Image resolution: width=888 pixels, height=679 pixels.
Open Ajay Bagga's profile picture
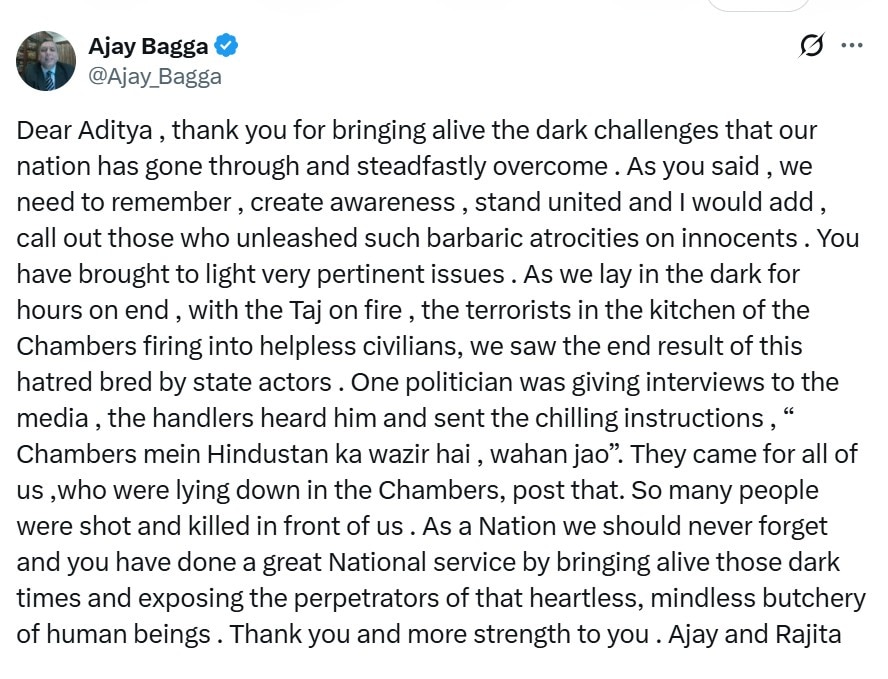pyautogui.click(x=46, y=60)
